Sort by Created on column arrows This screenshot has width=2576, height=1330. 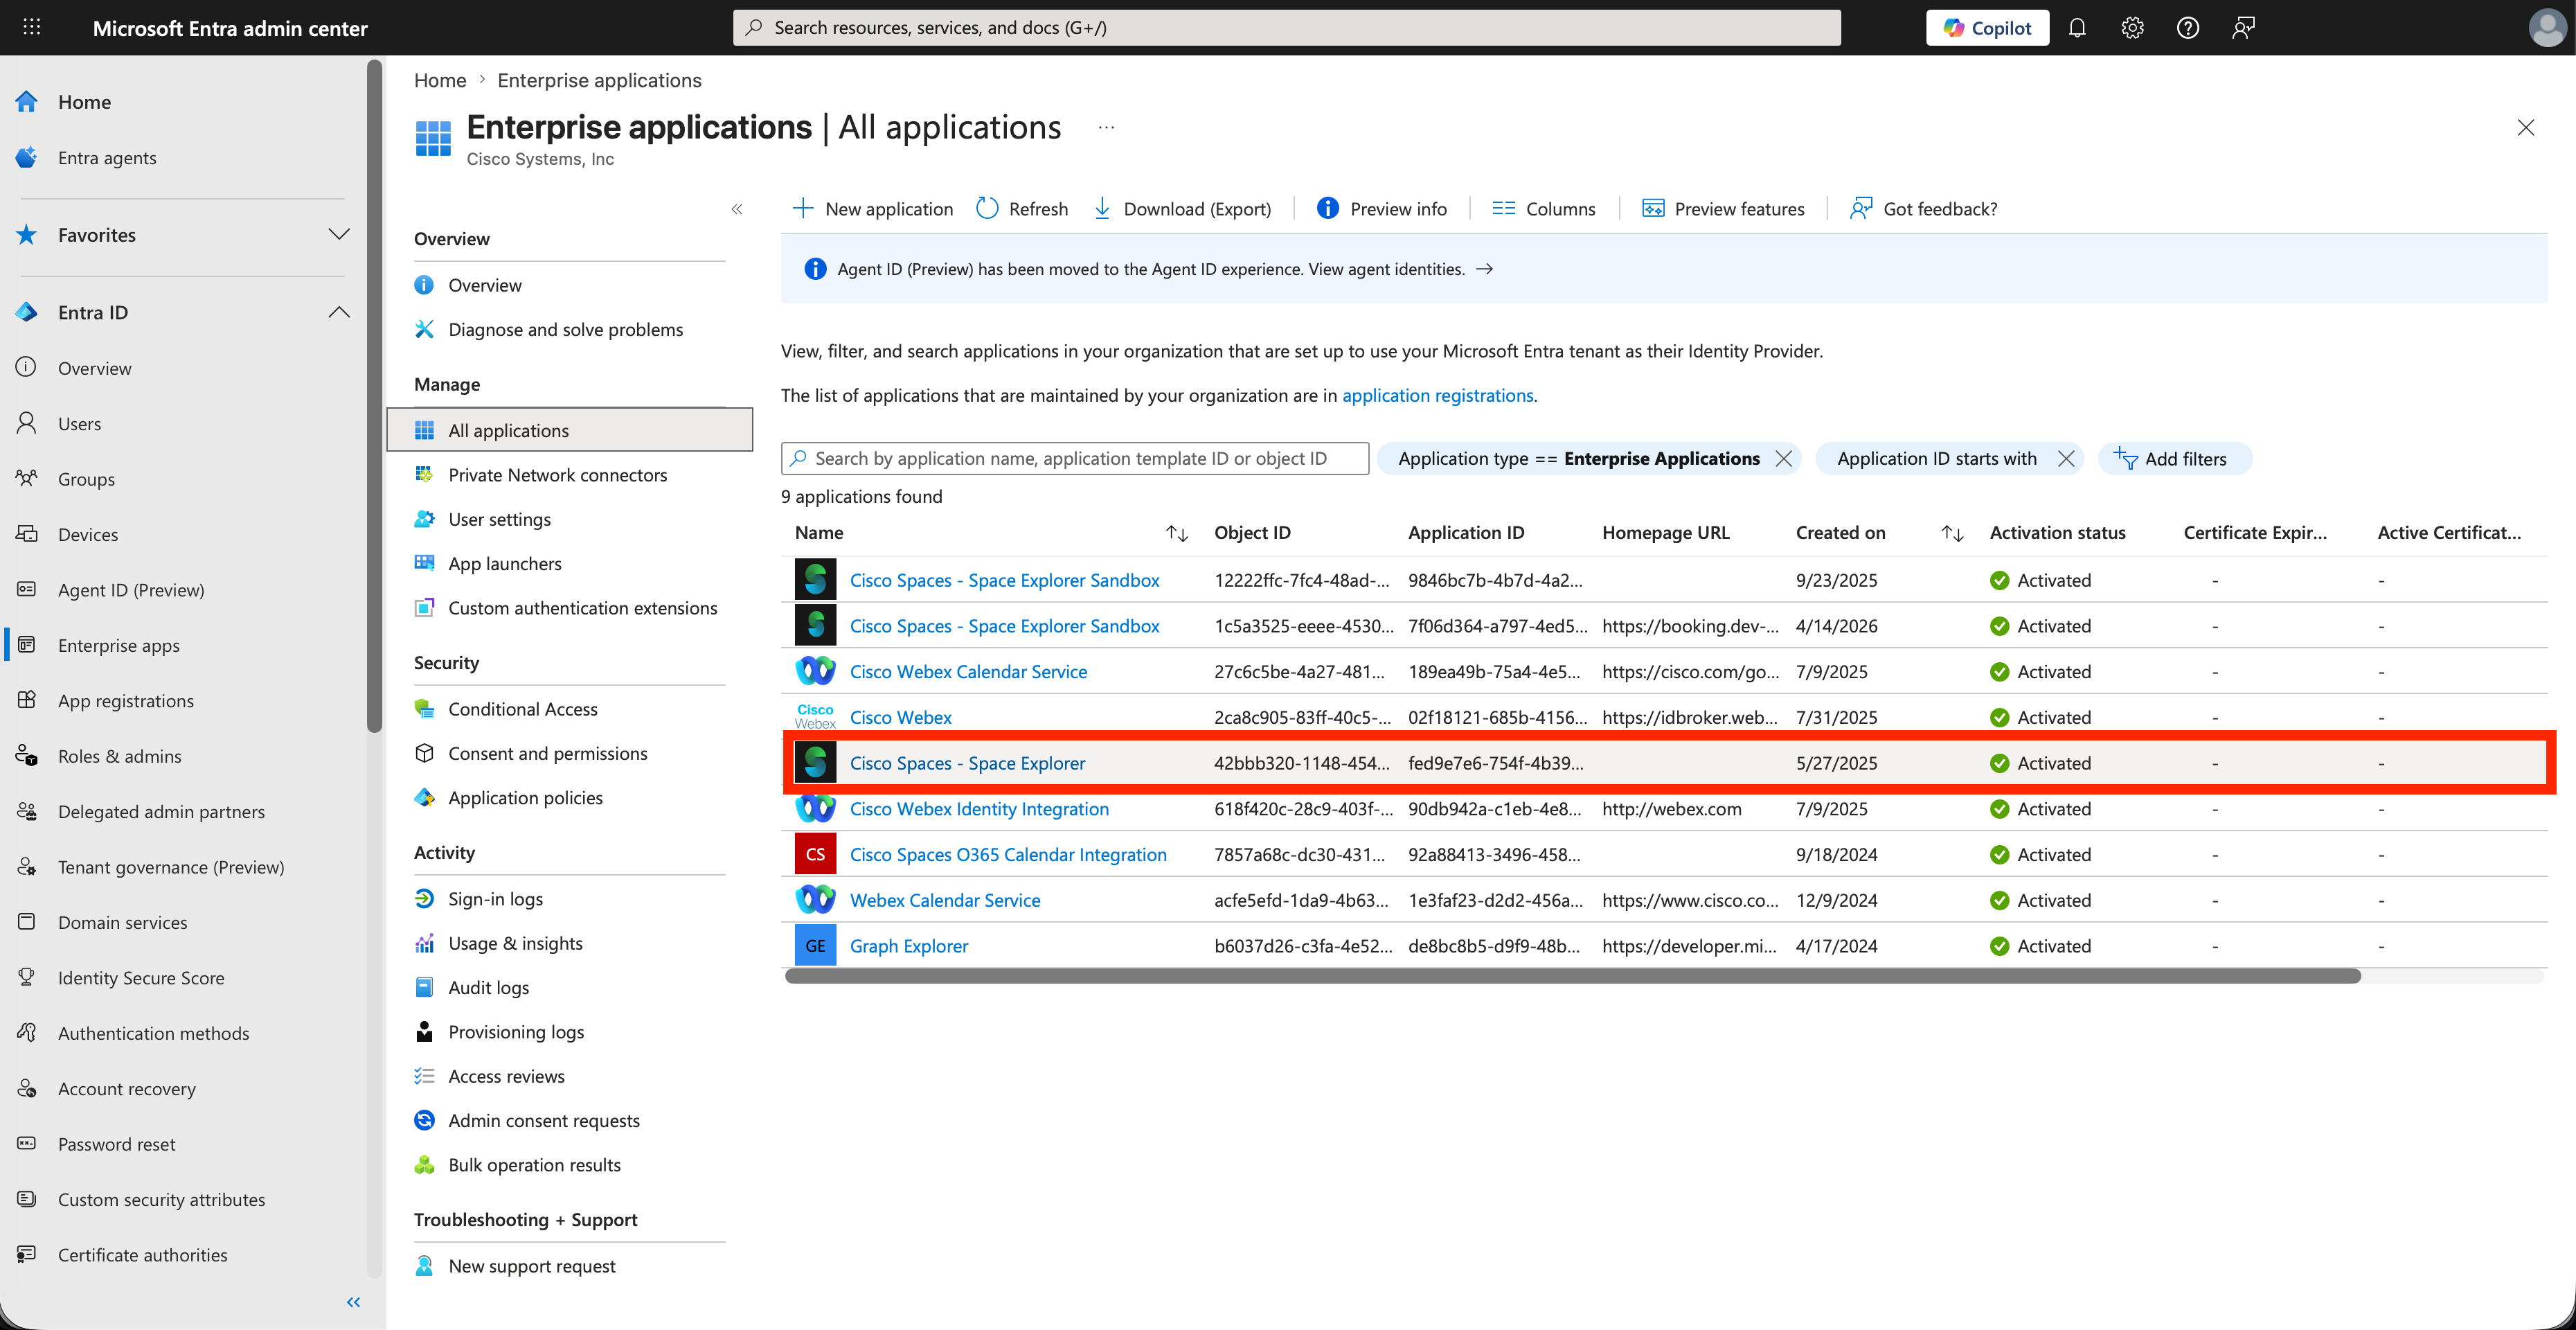pyautogui.click(x=1952, y=533)
